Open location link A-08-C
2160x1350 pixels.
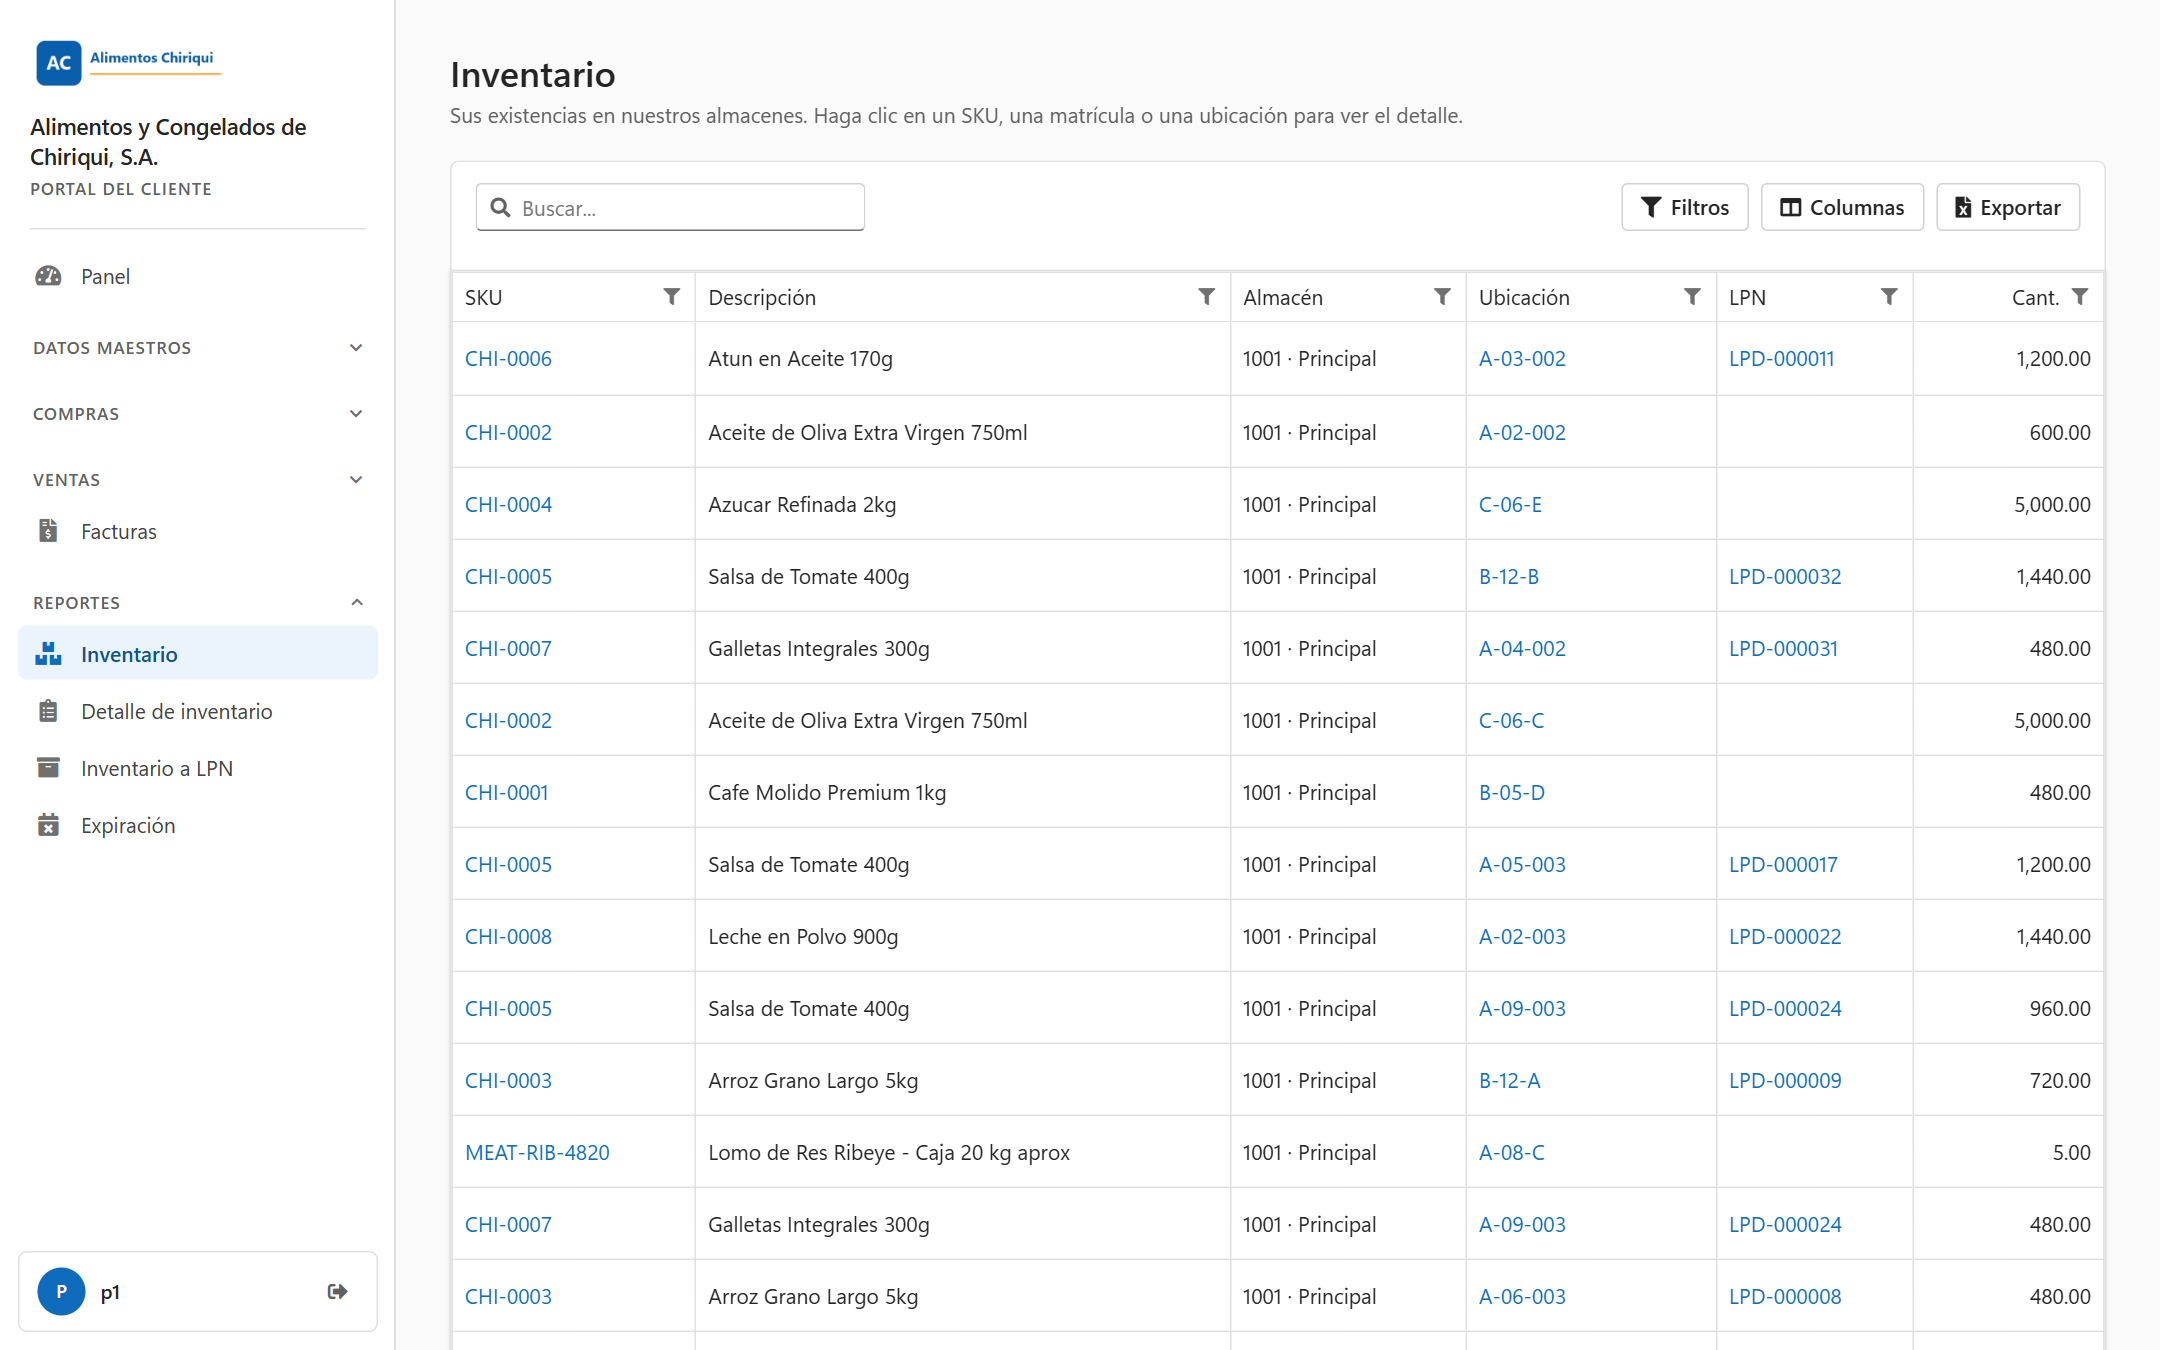[1511, 1153]
